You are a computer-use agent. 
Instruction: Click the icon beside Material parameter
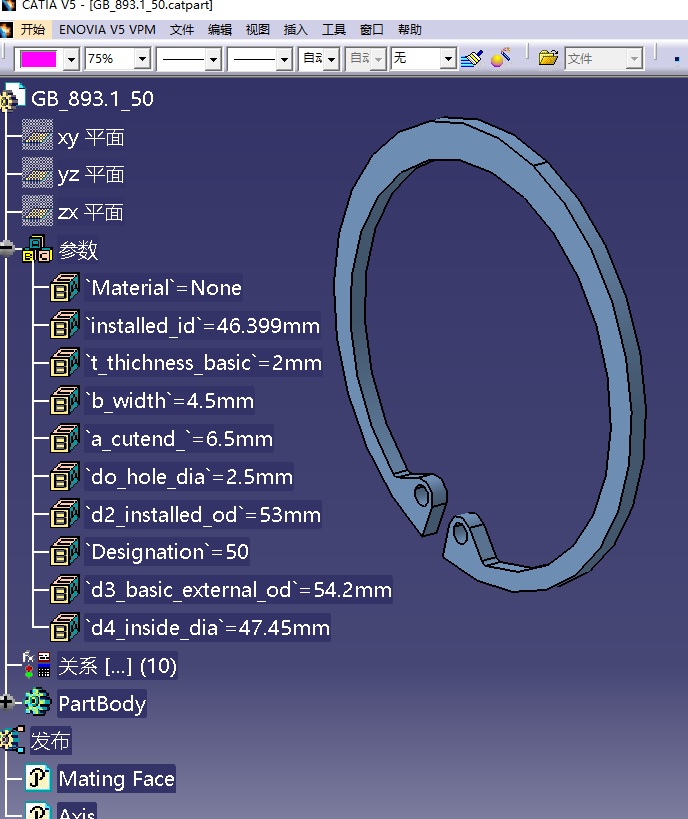click(65, 287)
